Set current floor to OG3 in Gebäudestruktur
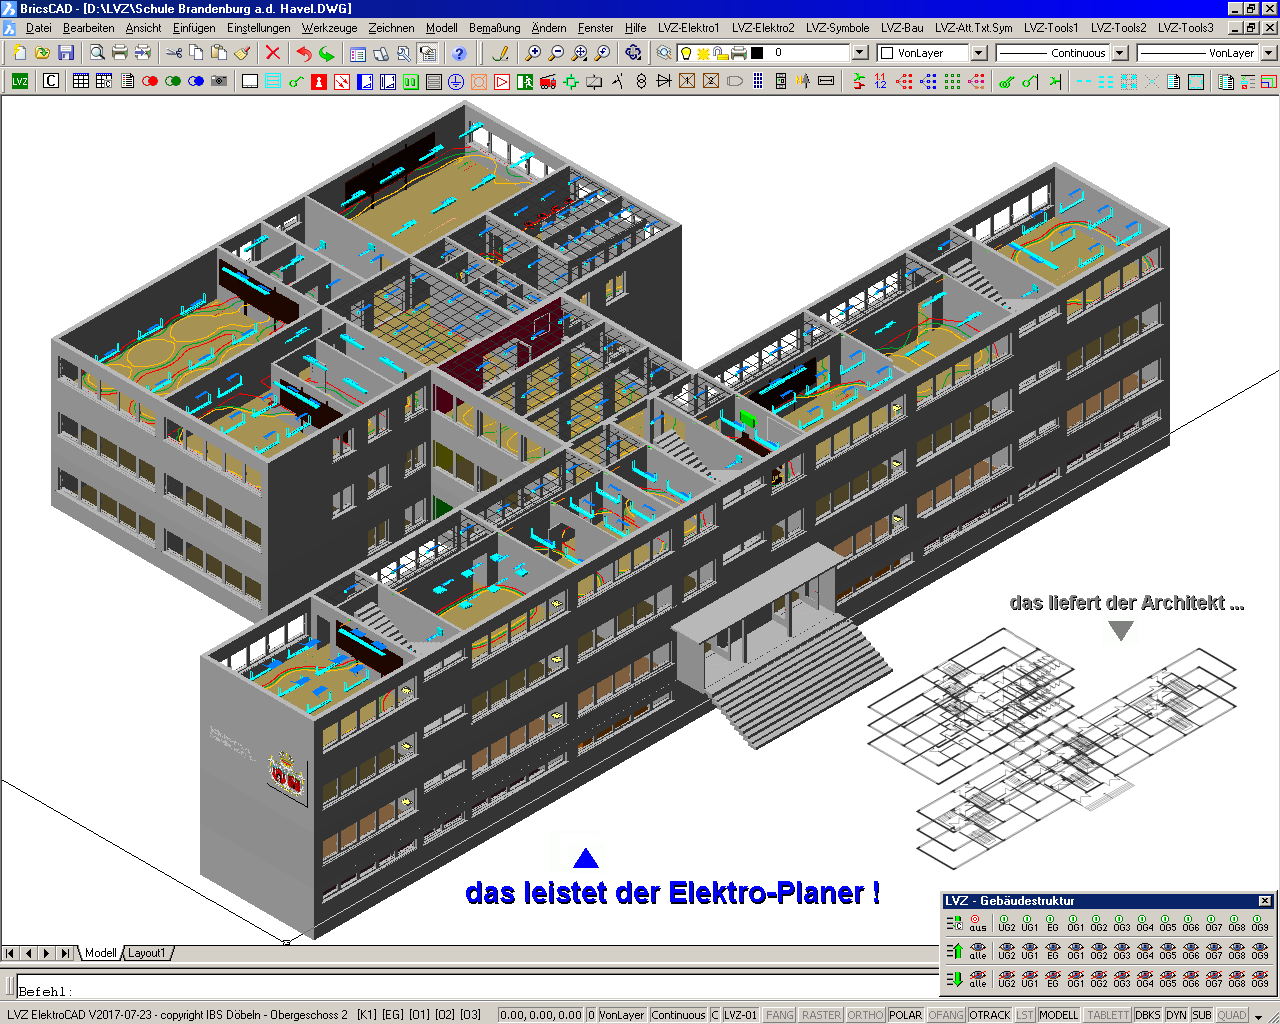Screen dimensions: 1280x1024 click(x=1121, y=921)
